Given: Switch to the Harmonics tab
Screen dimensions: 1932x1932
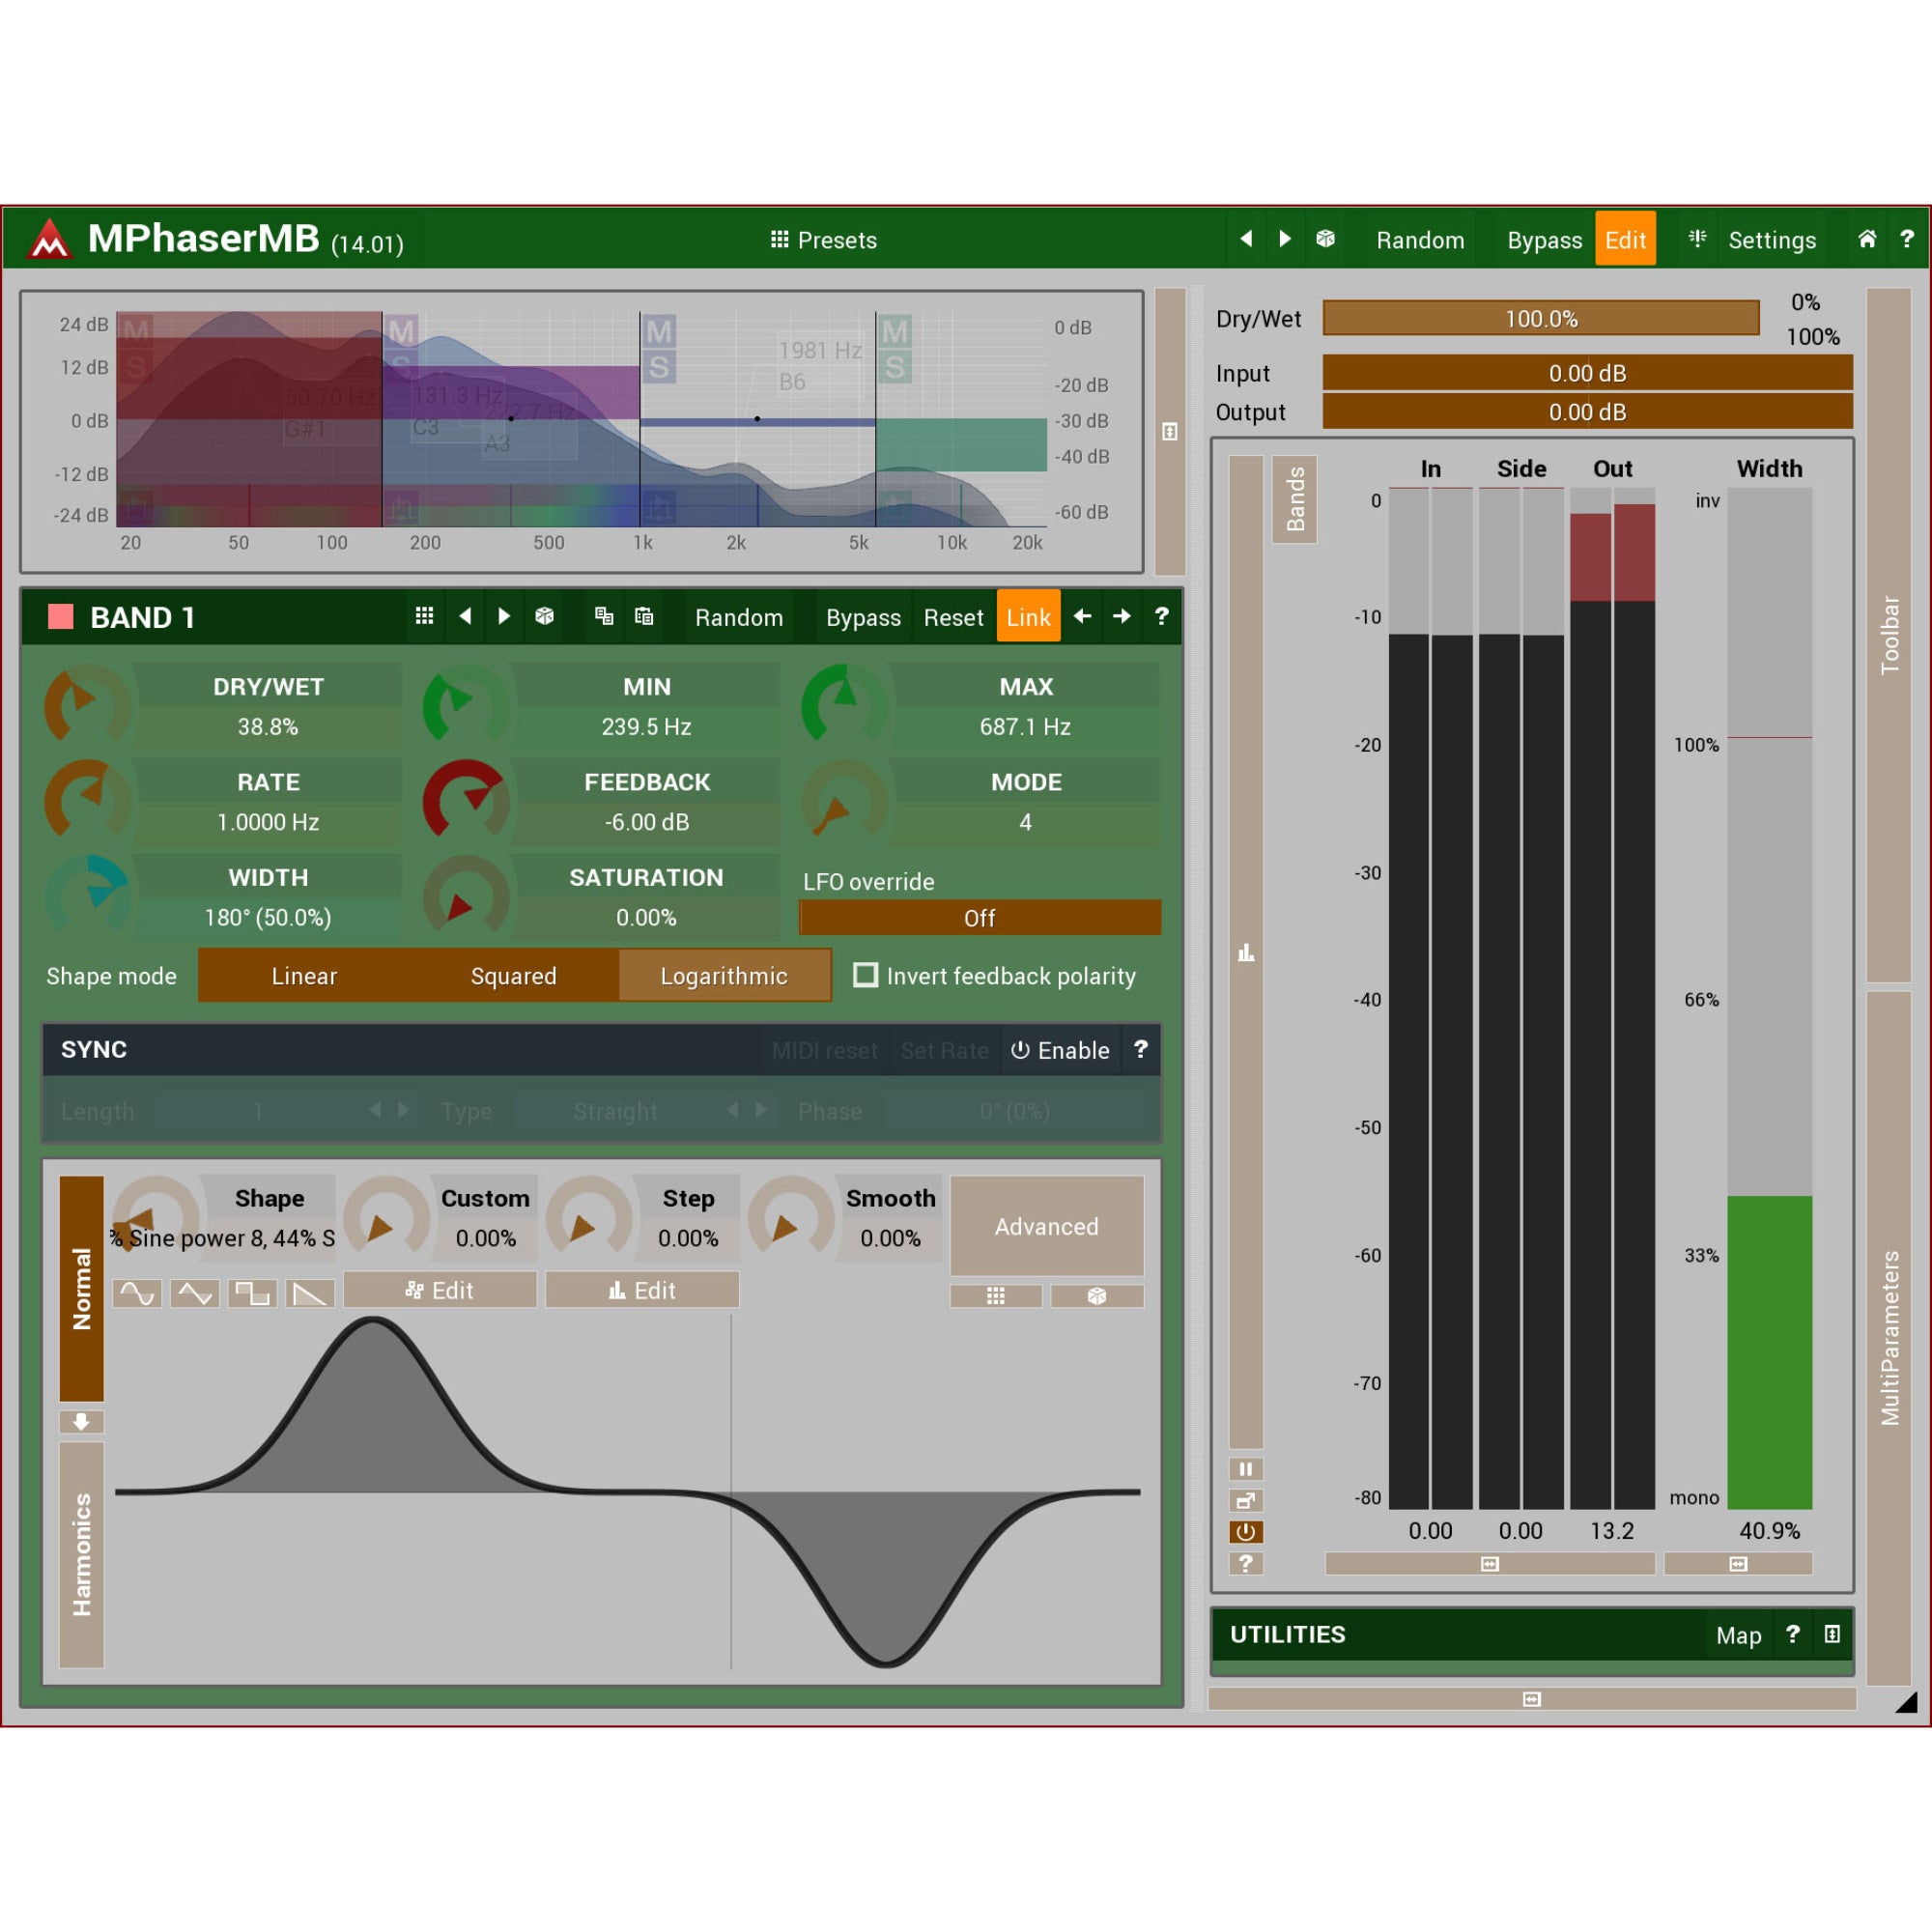Looking at the screenshot, I should (81, 1554).
